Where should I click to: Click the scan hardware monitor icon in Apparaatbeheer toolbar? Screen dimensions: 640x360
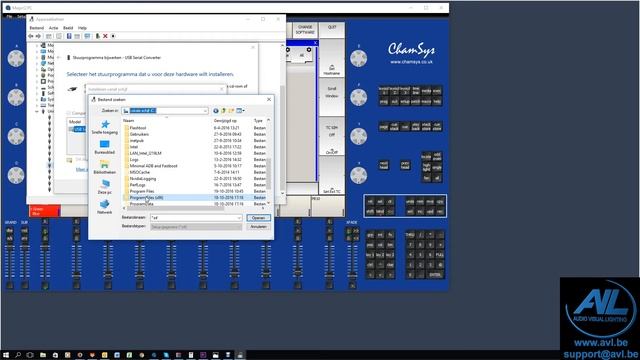pyautogui.click(x=87, y=36)
